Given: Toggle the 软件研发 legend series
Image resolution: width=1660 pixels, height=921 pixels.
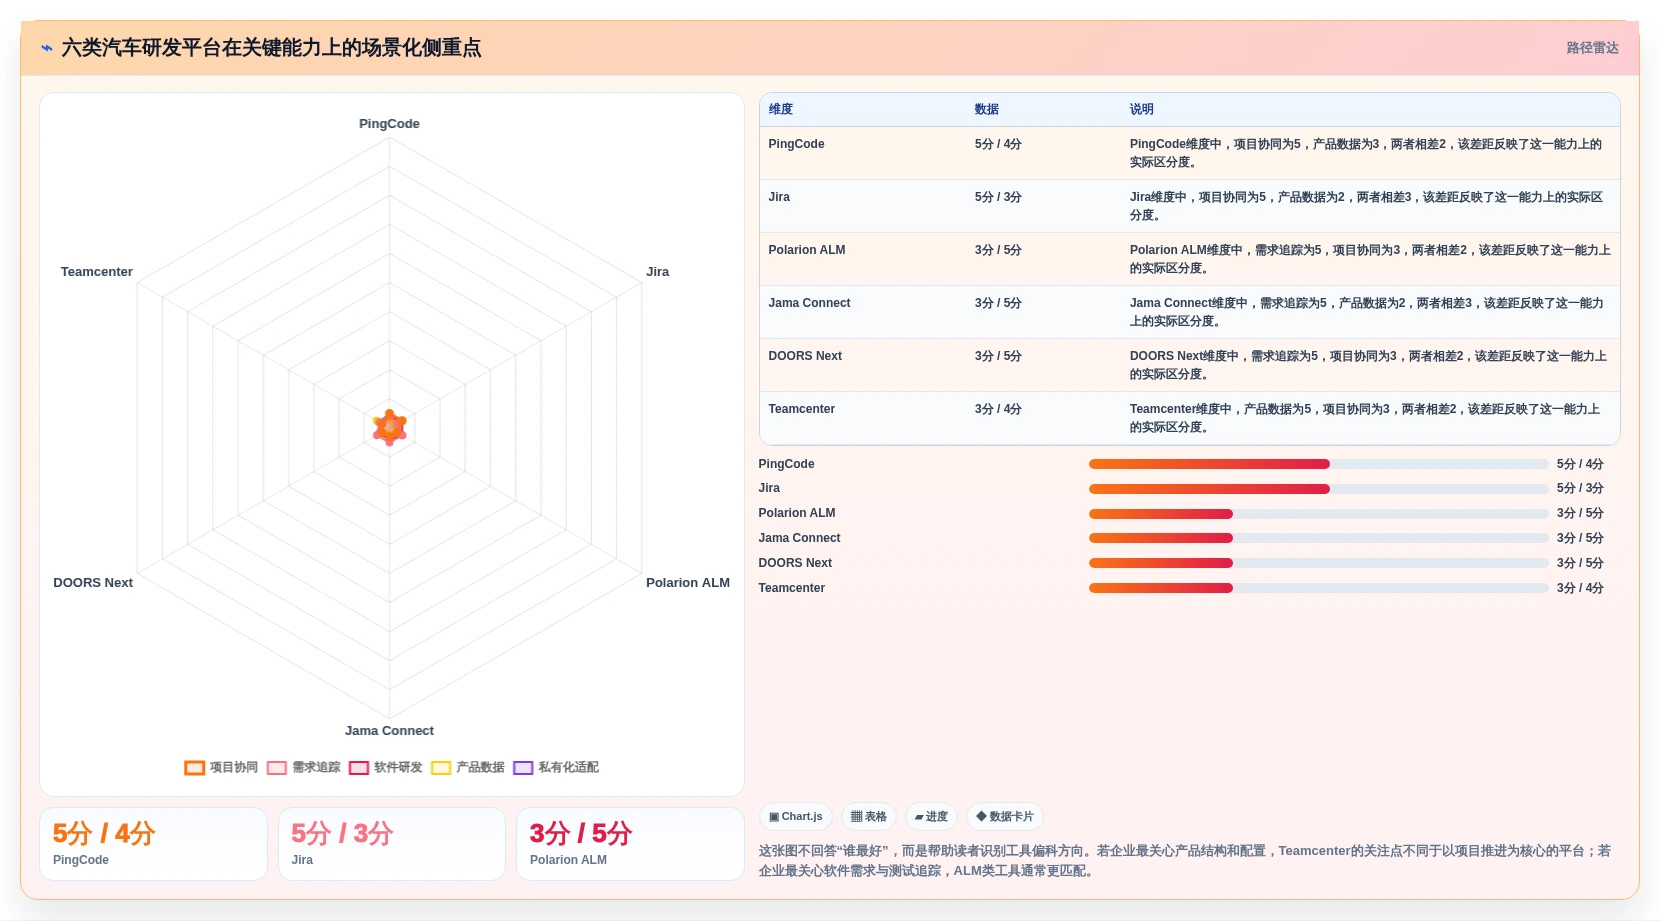Looking at the screenshot, I should pyautogui.click(x=386, y=768).
